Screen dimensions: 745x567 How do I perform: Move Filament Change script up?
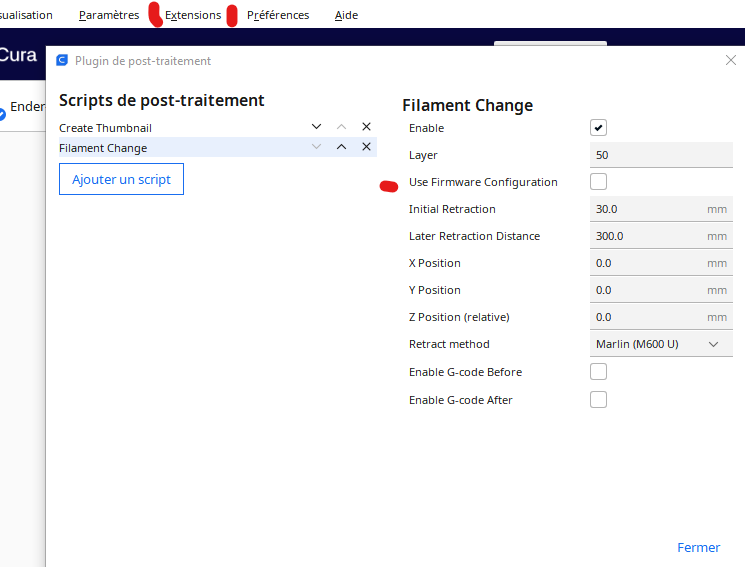[341, 147]
